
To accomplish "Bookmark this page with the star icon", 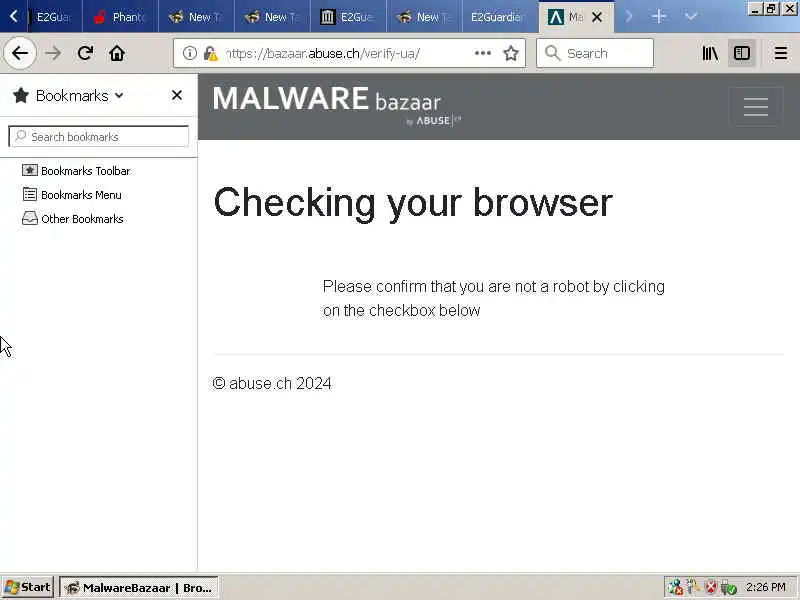I will click(x=511, y=53).
